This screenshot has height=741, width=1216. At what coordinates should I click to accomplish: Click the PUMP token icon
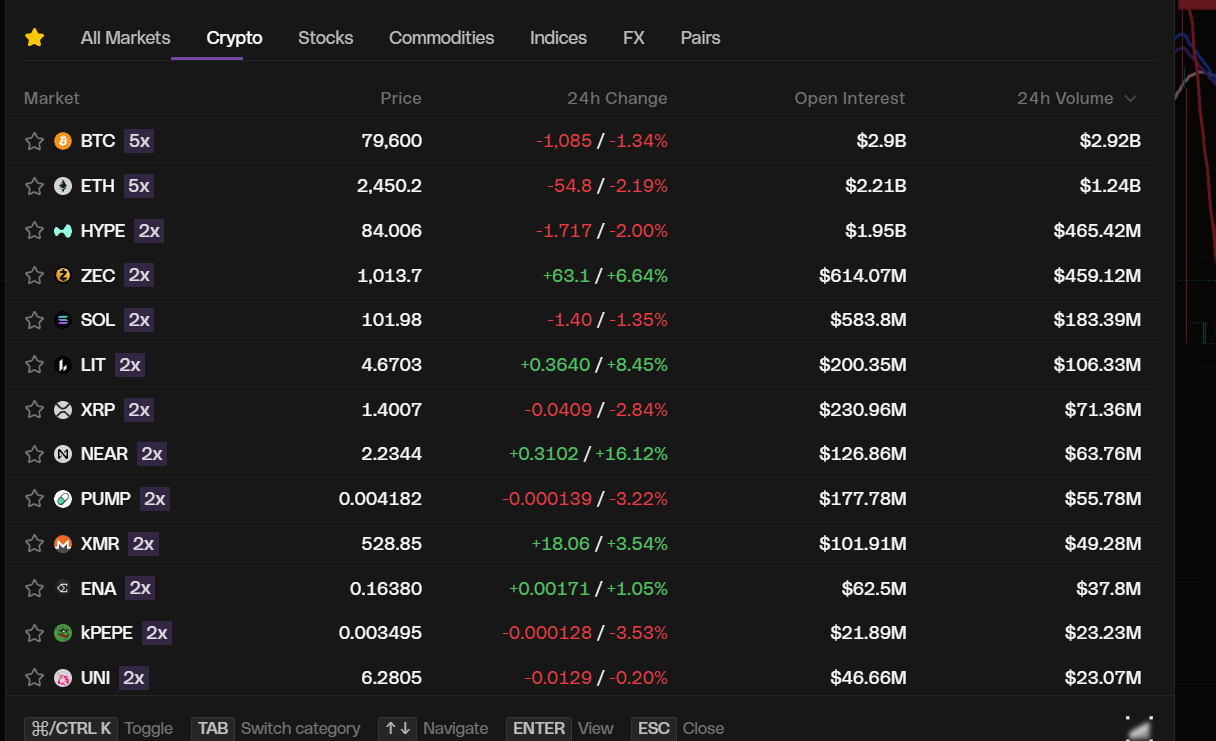(63, 499)
